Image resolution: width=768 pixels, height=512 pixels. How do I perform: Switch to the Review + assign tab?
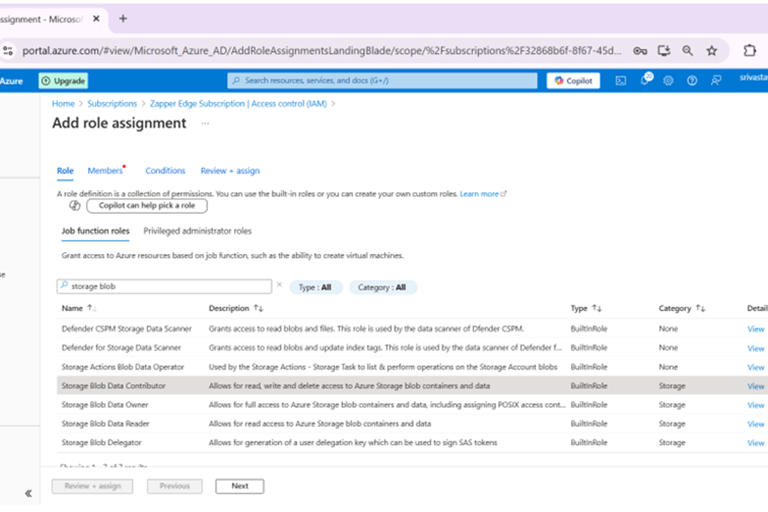pyautogui.click(x=230, y=171)
